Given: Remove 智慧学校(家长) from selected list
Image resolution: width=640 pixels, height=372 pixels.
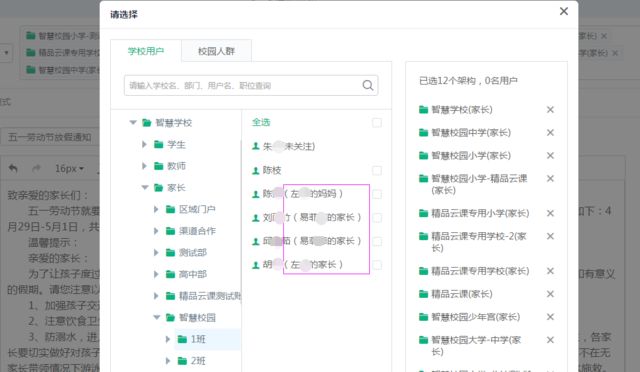Looking at the screenshot, I should point(550,109).
